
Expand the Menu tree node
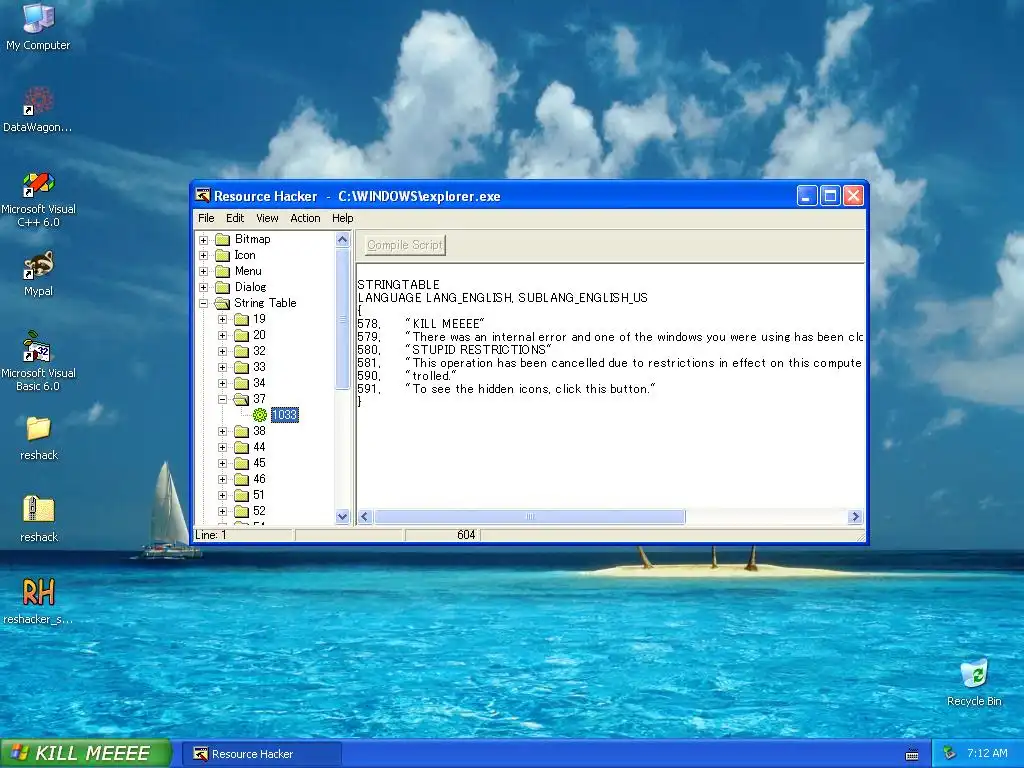click(204, 272)
